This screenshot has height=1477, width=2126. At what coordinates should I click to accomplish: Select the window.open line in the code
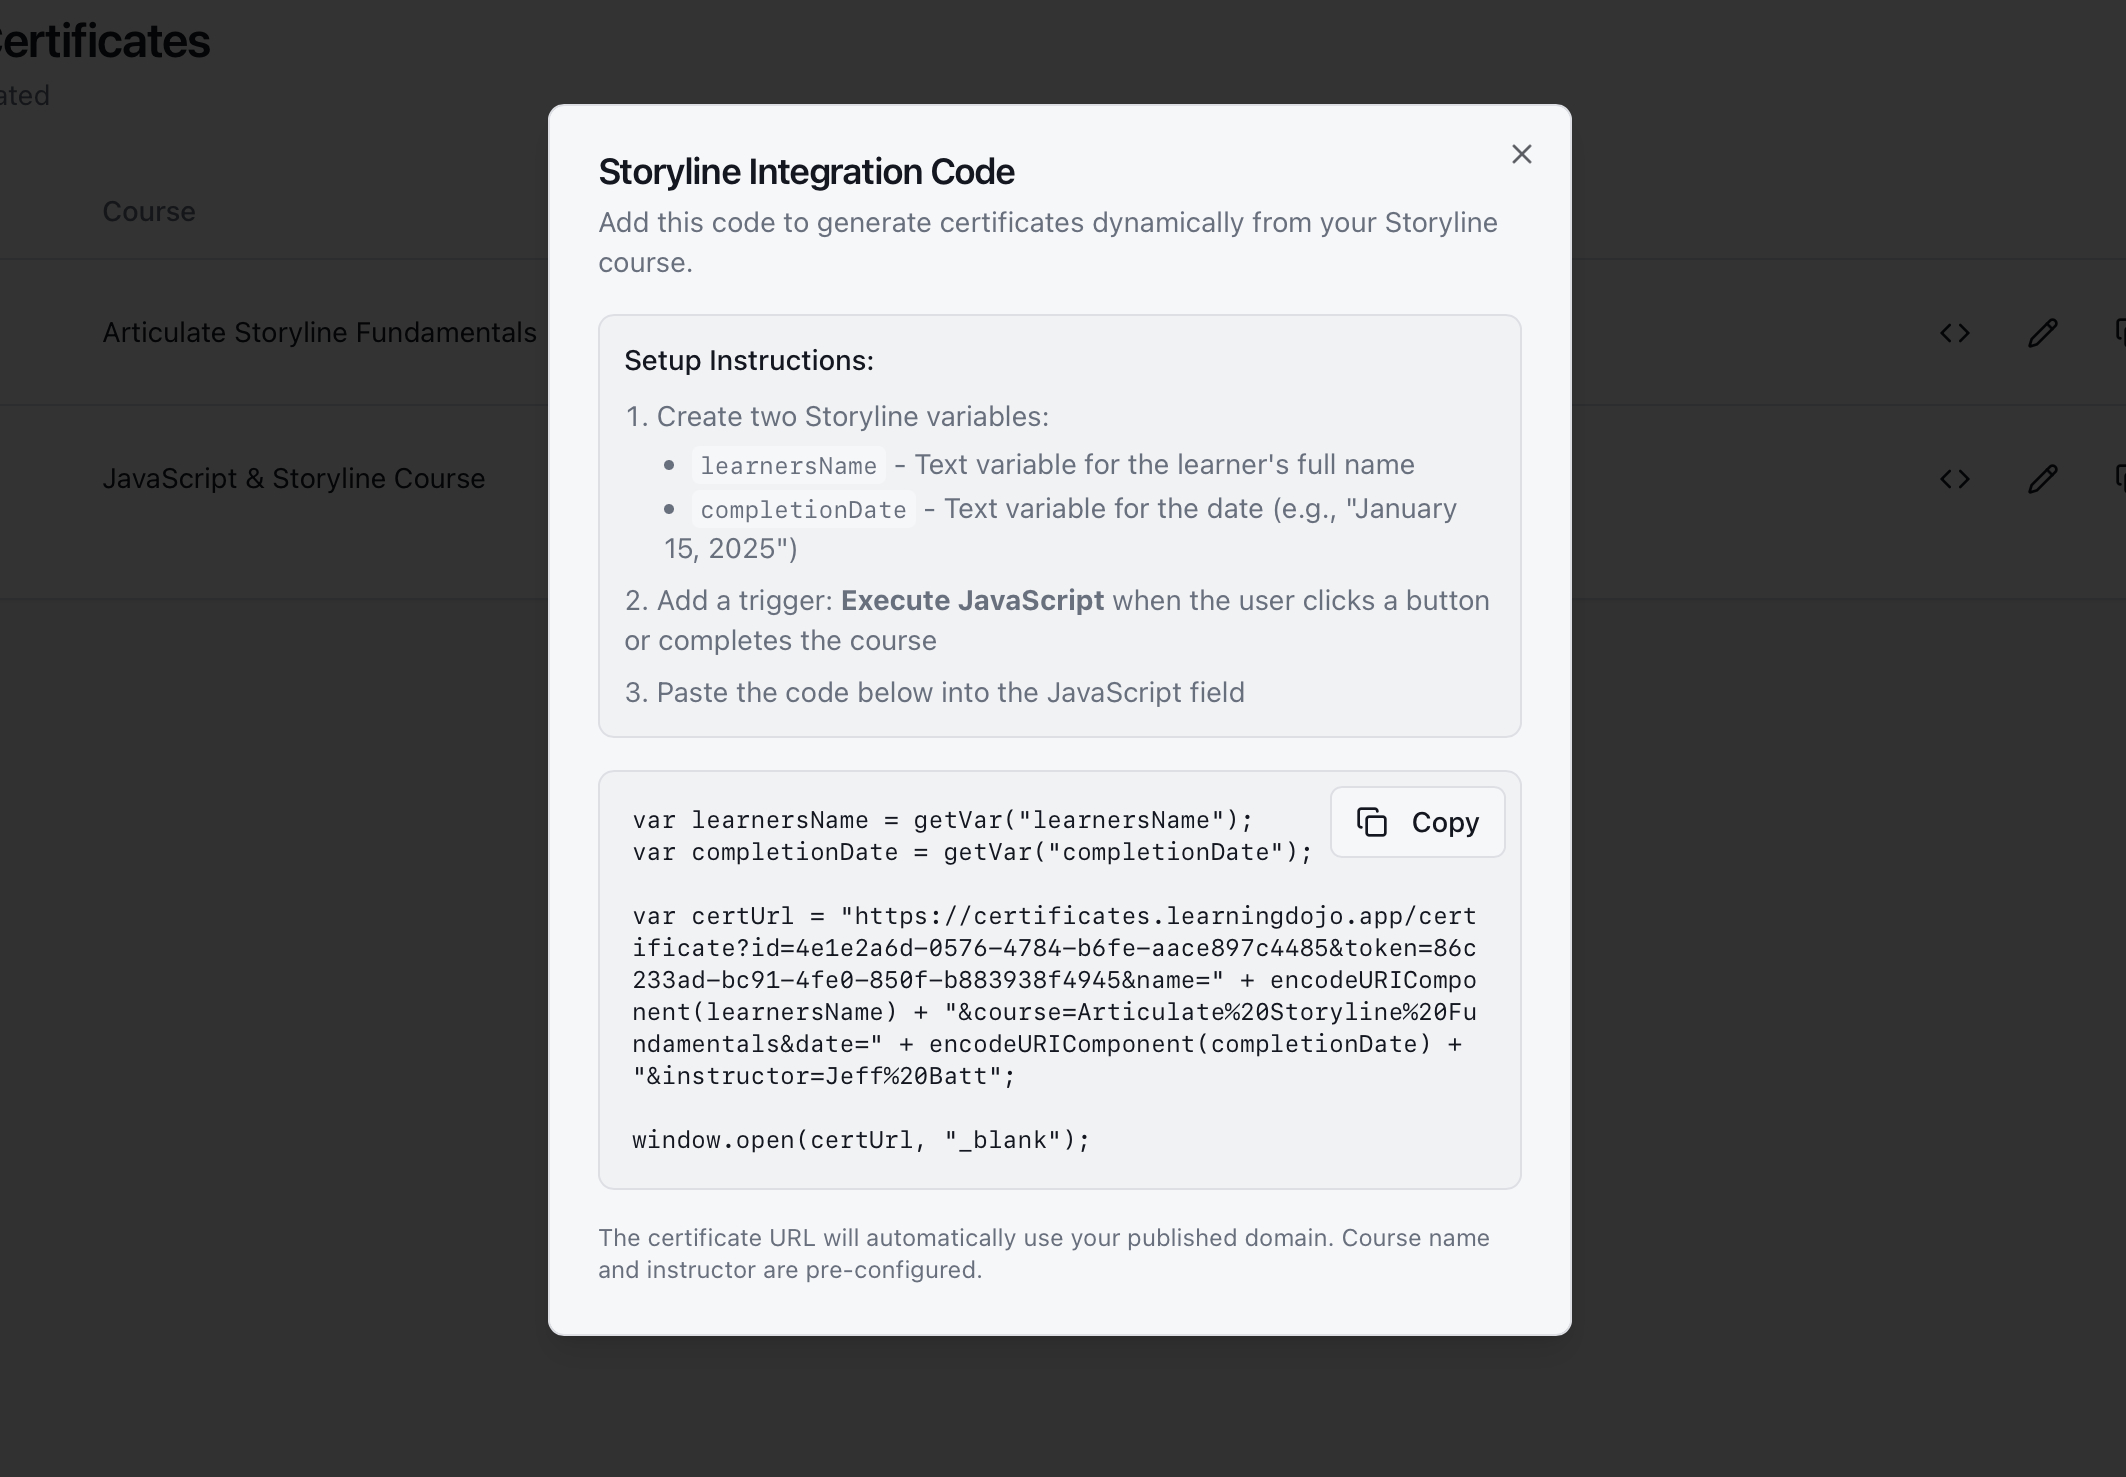(859, 1139)
